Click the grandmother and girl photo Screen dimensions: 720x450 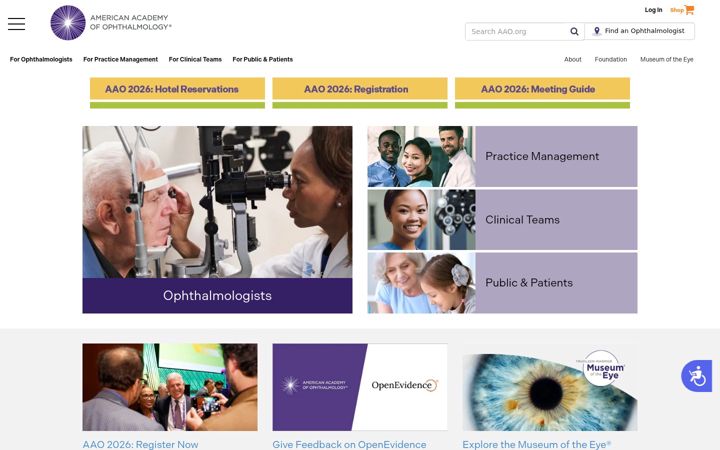(x=422, y=283)
